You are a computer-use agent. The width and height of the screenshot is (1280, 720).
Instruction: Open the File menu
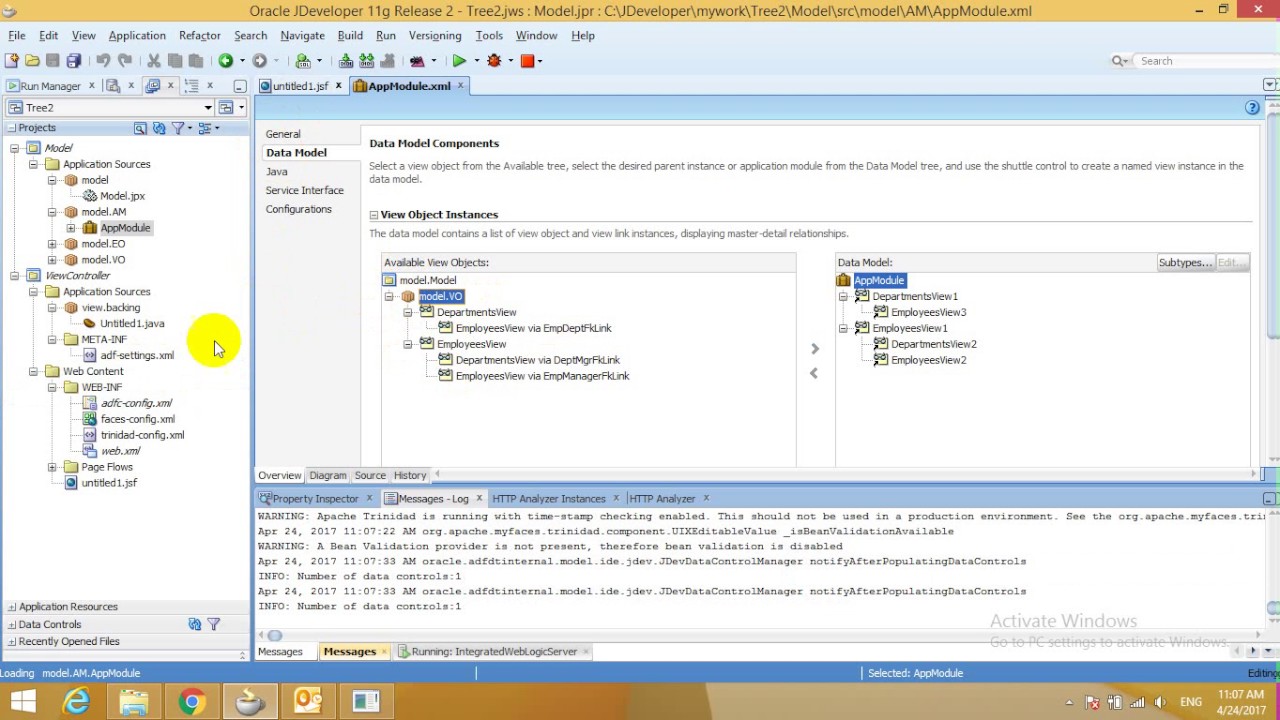17,35
